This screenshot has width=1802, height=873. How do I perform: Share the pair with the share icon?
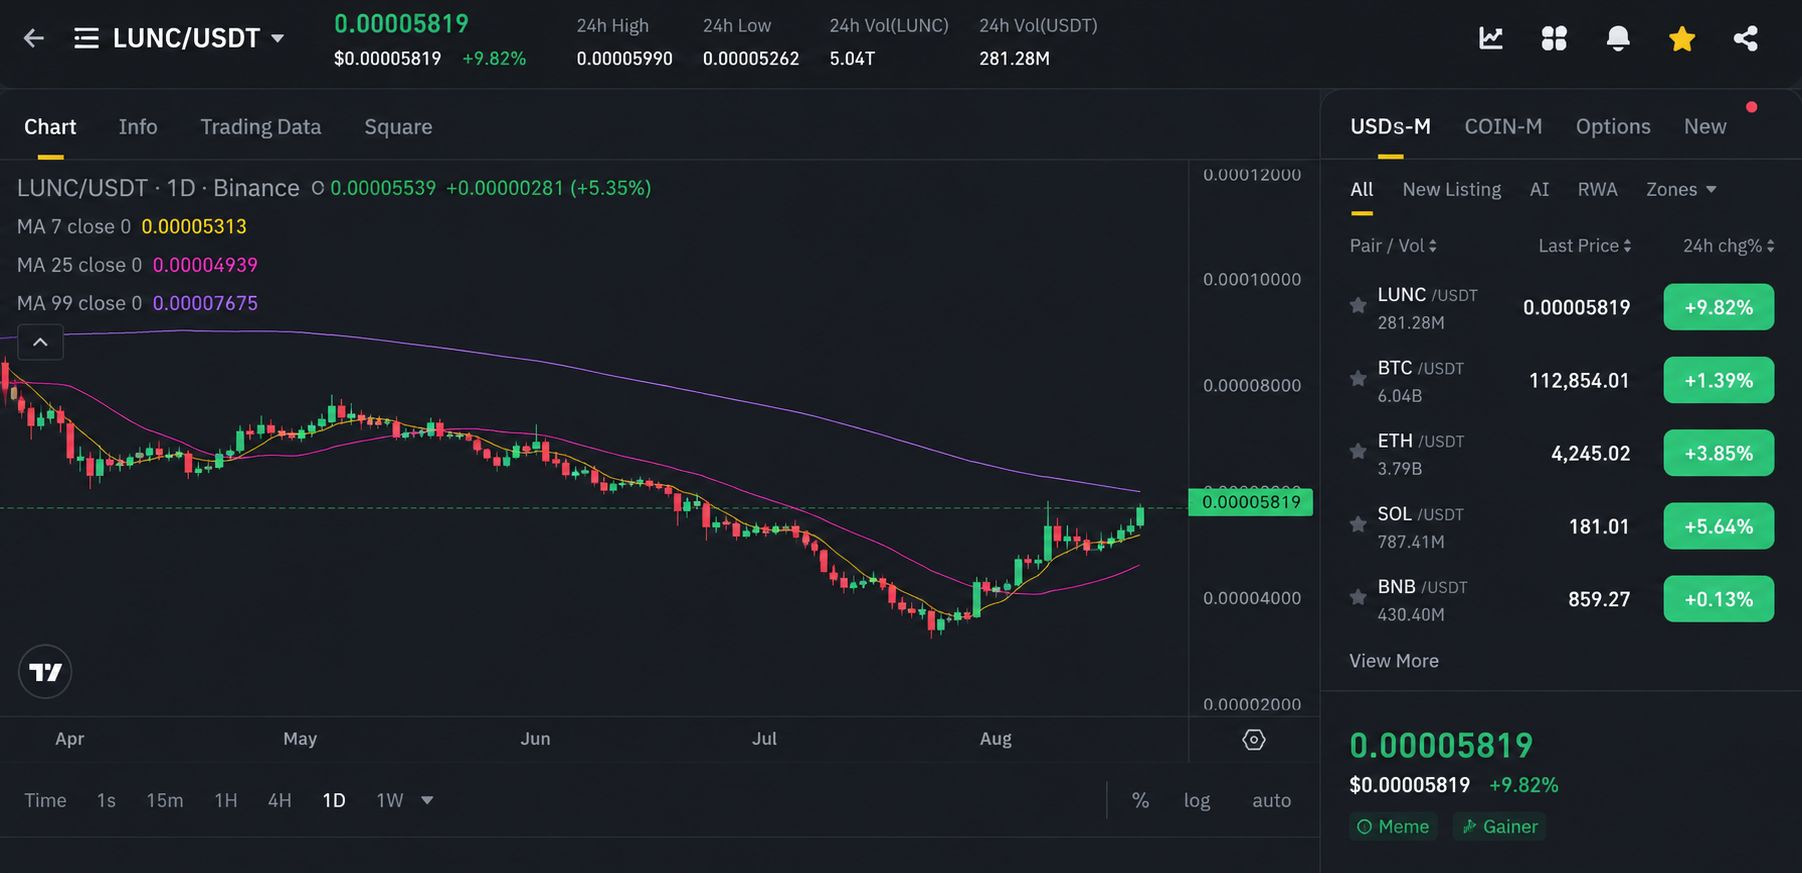point(1746,39)
